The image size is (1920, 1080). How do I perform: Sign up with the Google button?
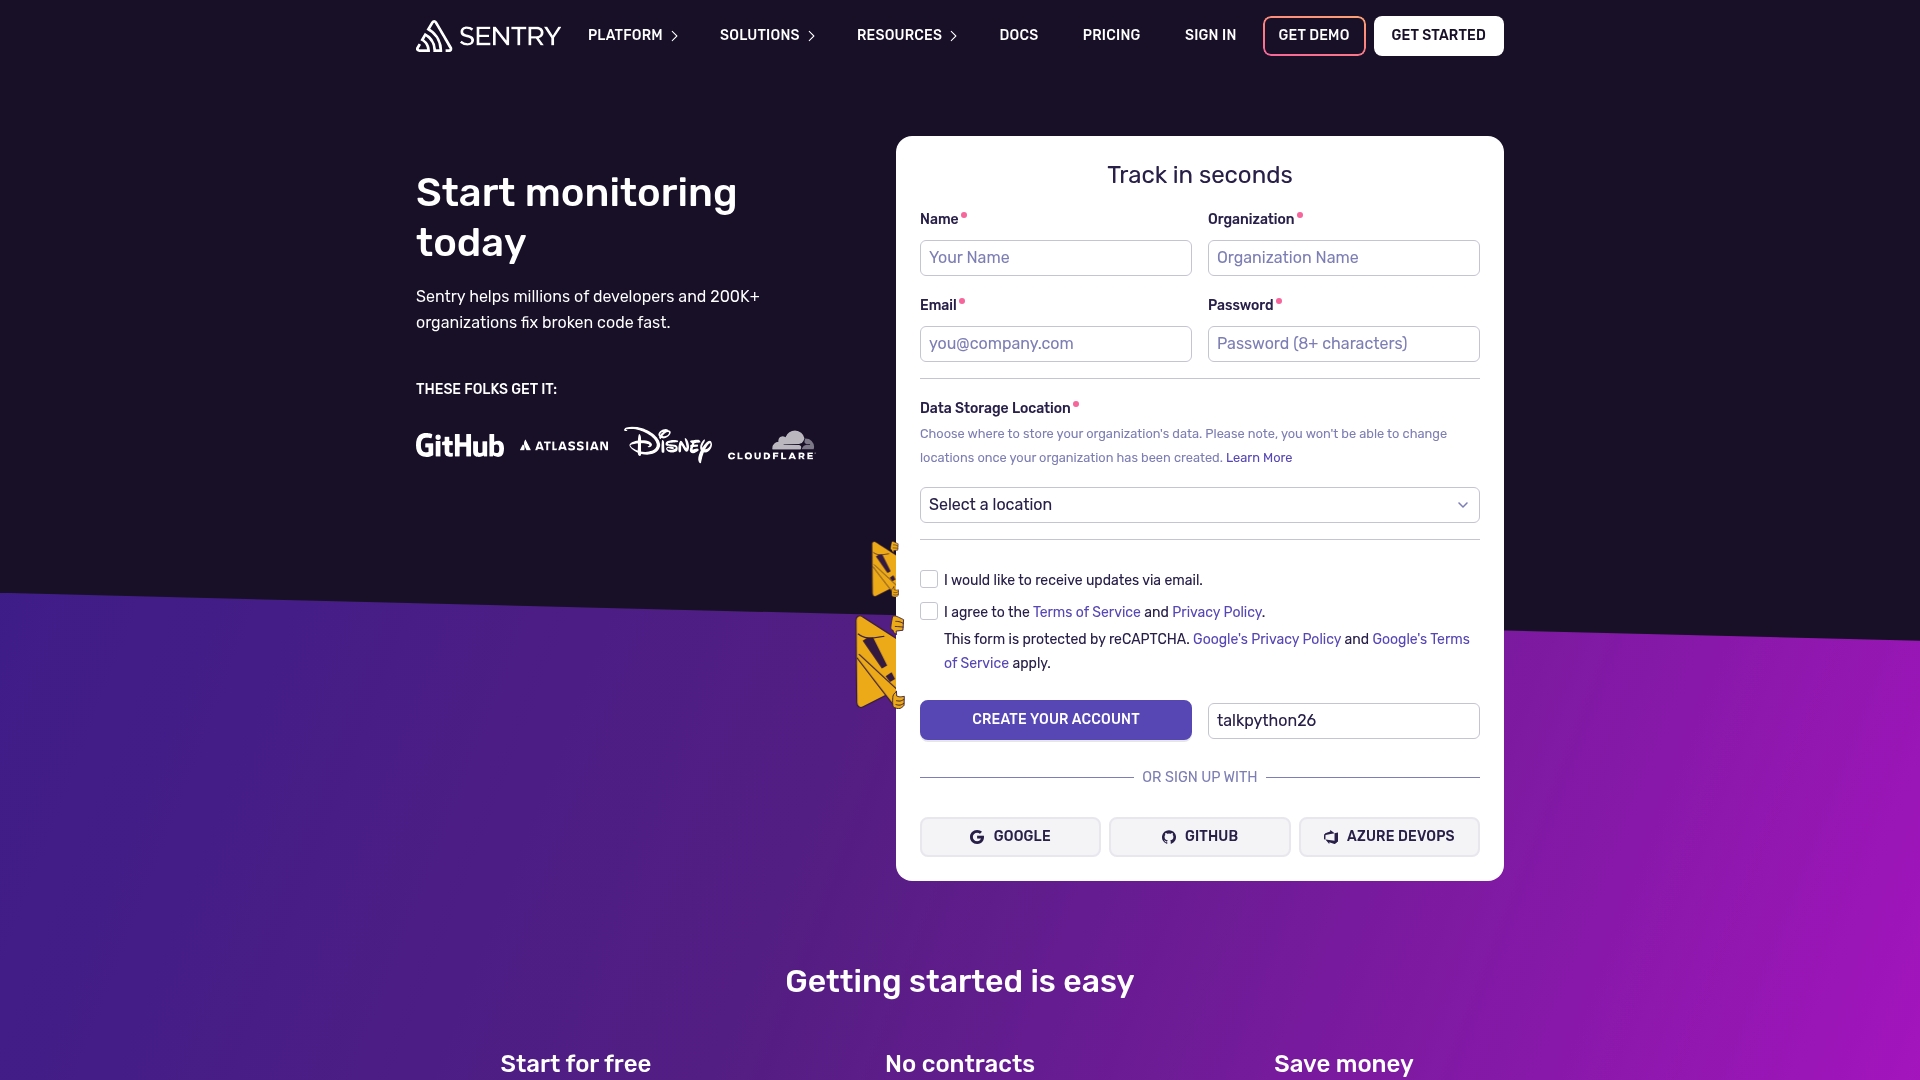1010,837
